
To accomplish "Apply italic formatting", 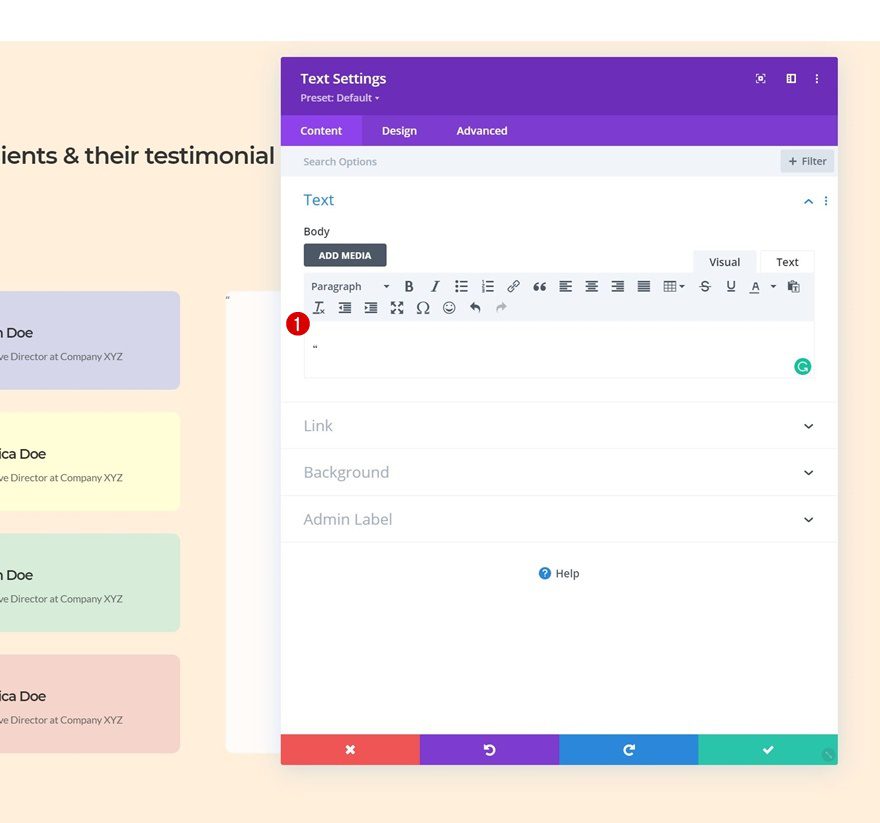I will (x=435, y=286).
